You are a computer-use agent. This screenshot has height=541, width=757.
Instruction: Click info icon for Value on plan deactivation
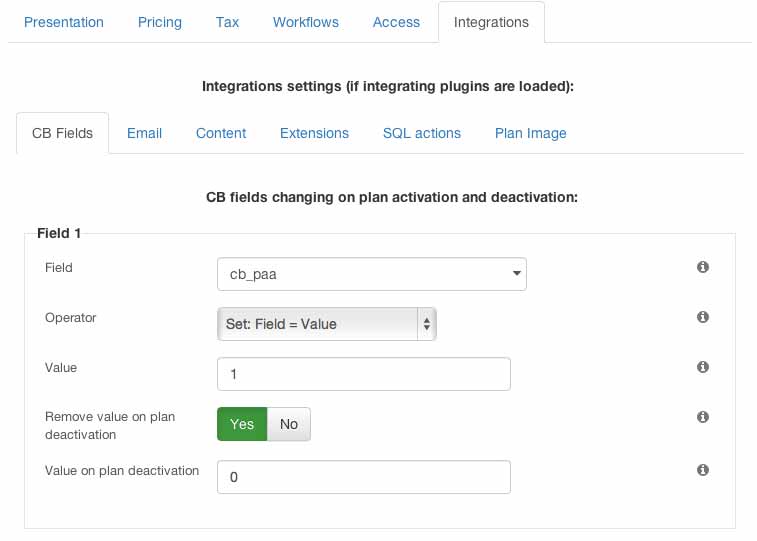click(x=702, y=470)
